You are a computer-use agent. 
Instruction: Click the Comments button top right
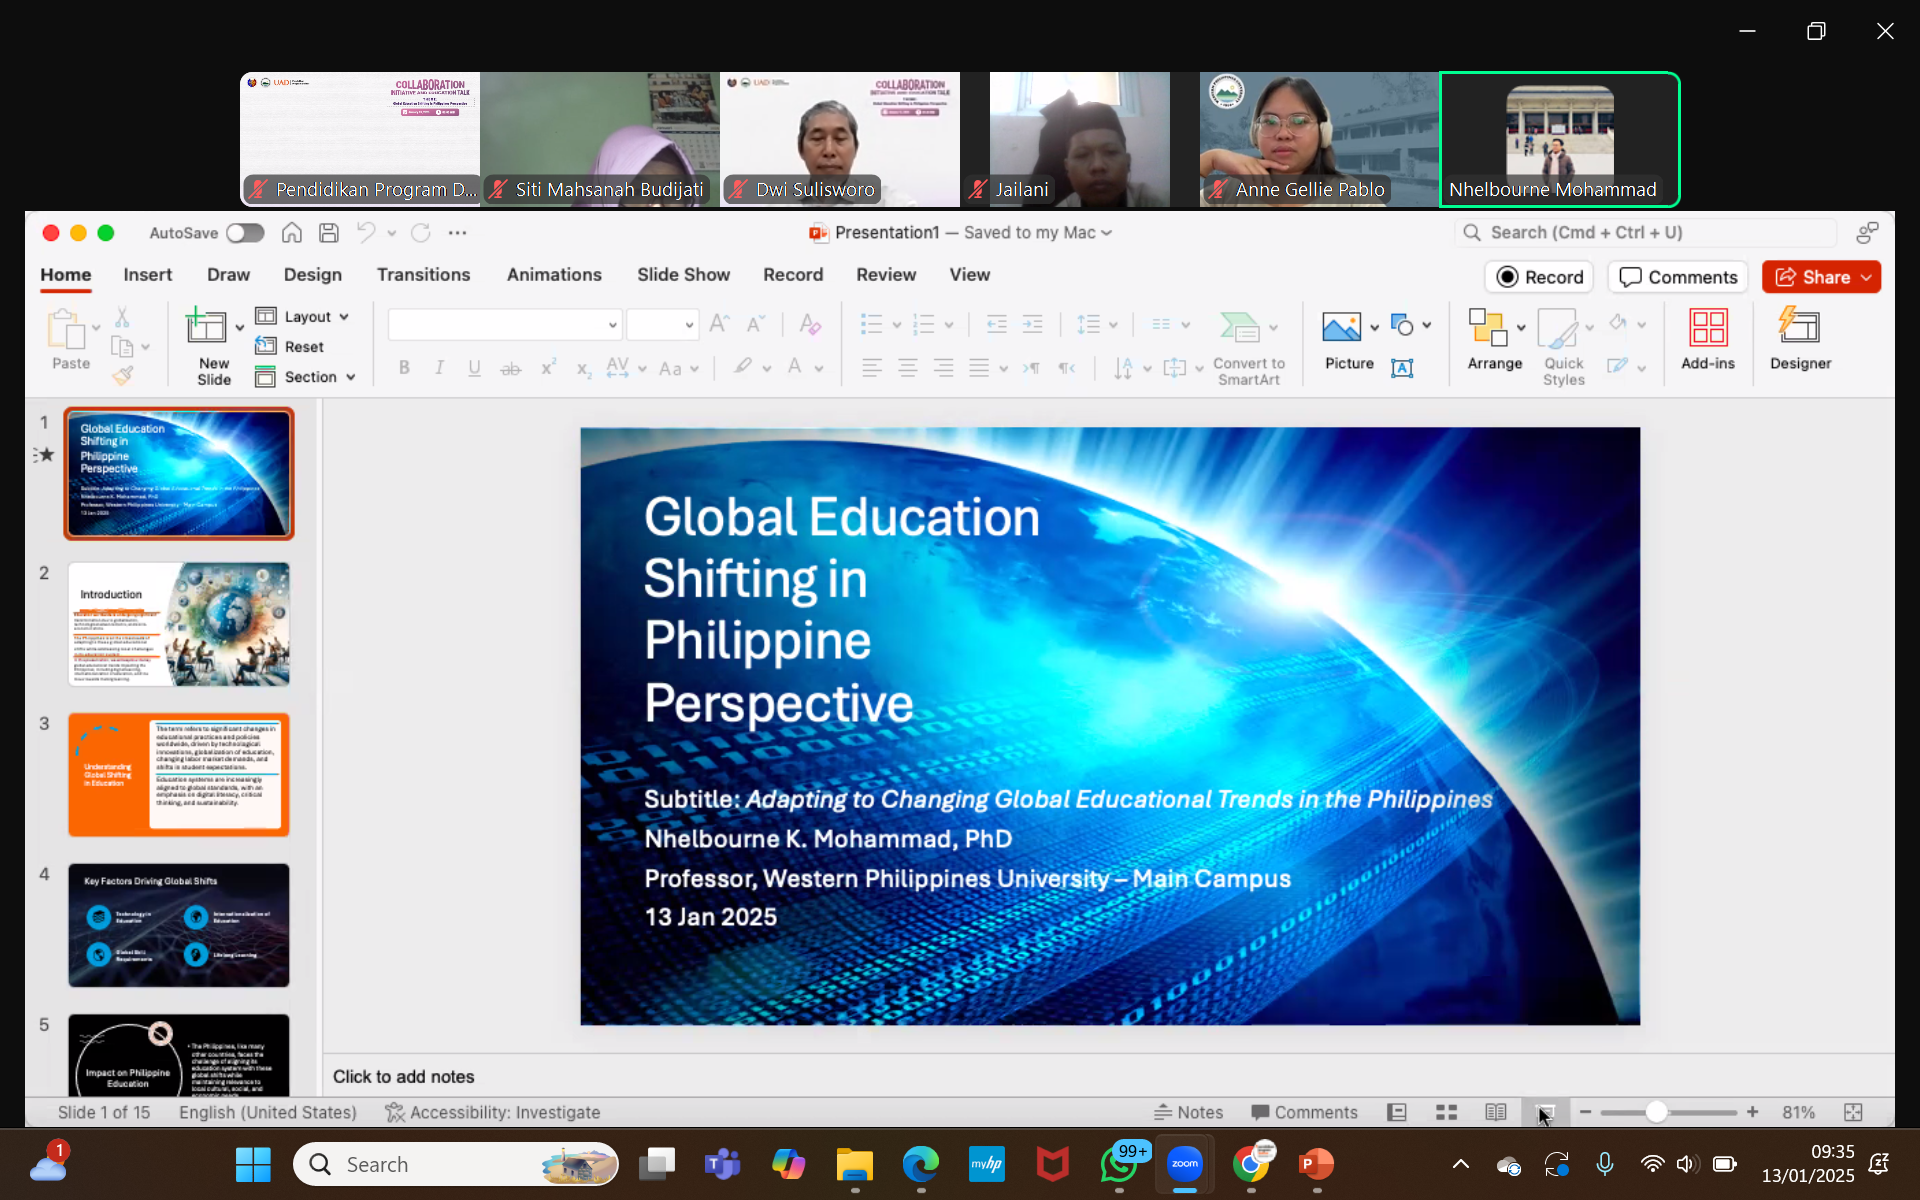point(1678,277)
